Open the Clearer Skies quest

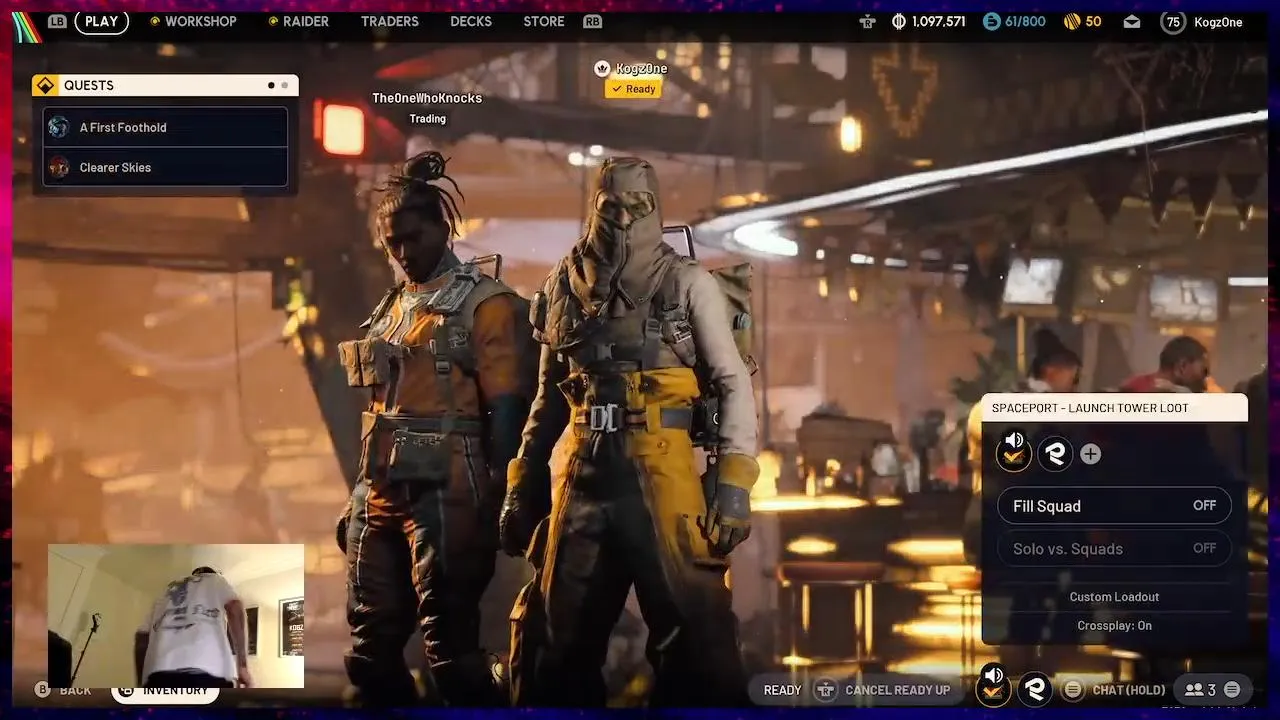click(165, 167)
